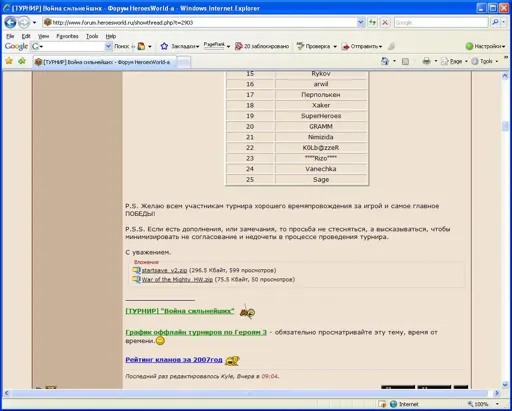Click the browser Back arrow button
Image resolution: width=512 pixels, height=411 pixels.
10,23
